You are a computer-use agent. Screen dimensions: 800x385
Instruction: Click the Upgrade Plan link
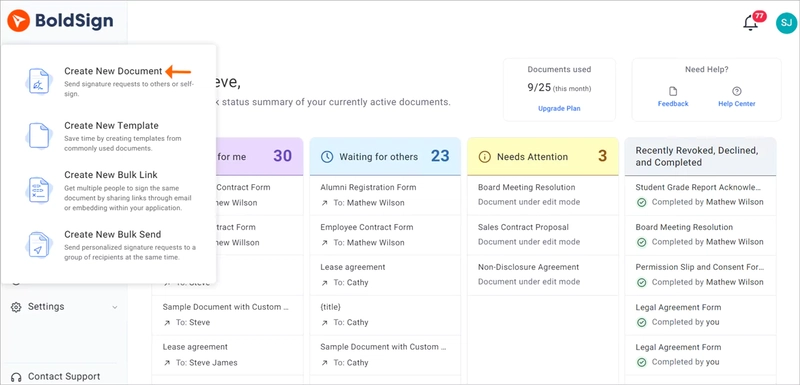[559, 109]
